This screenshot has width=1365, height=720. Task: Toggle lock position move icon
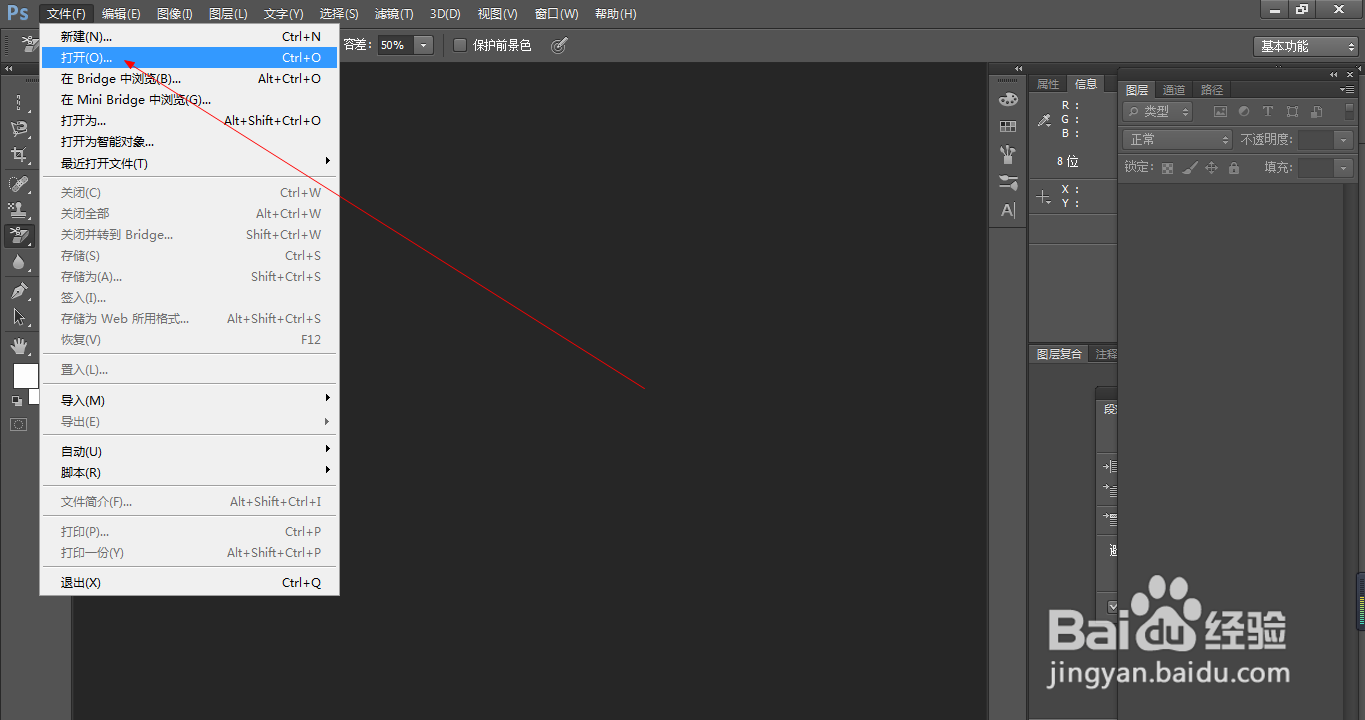tap(1211, 168)
